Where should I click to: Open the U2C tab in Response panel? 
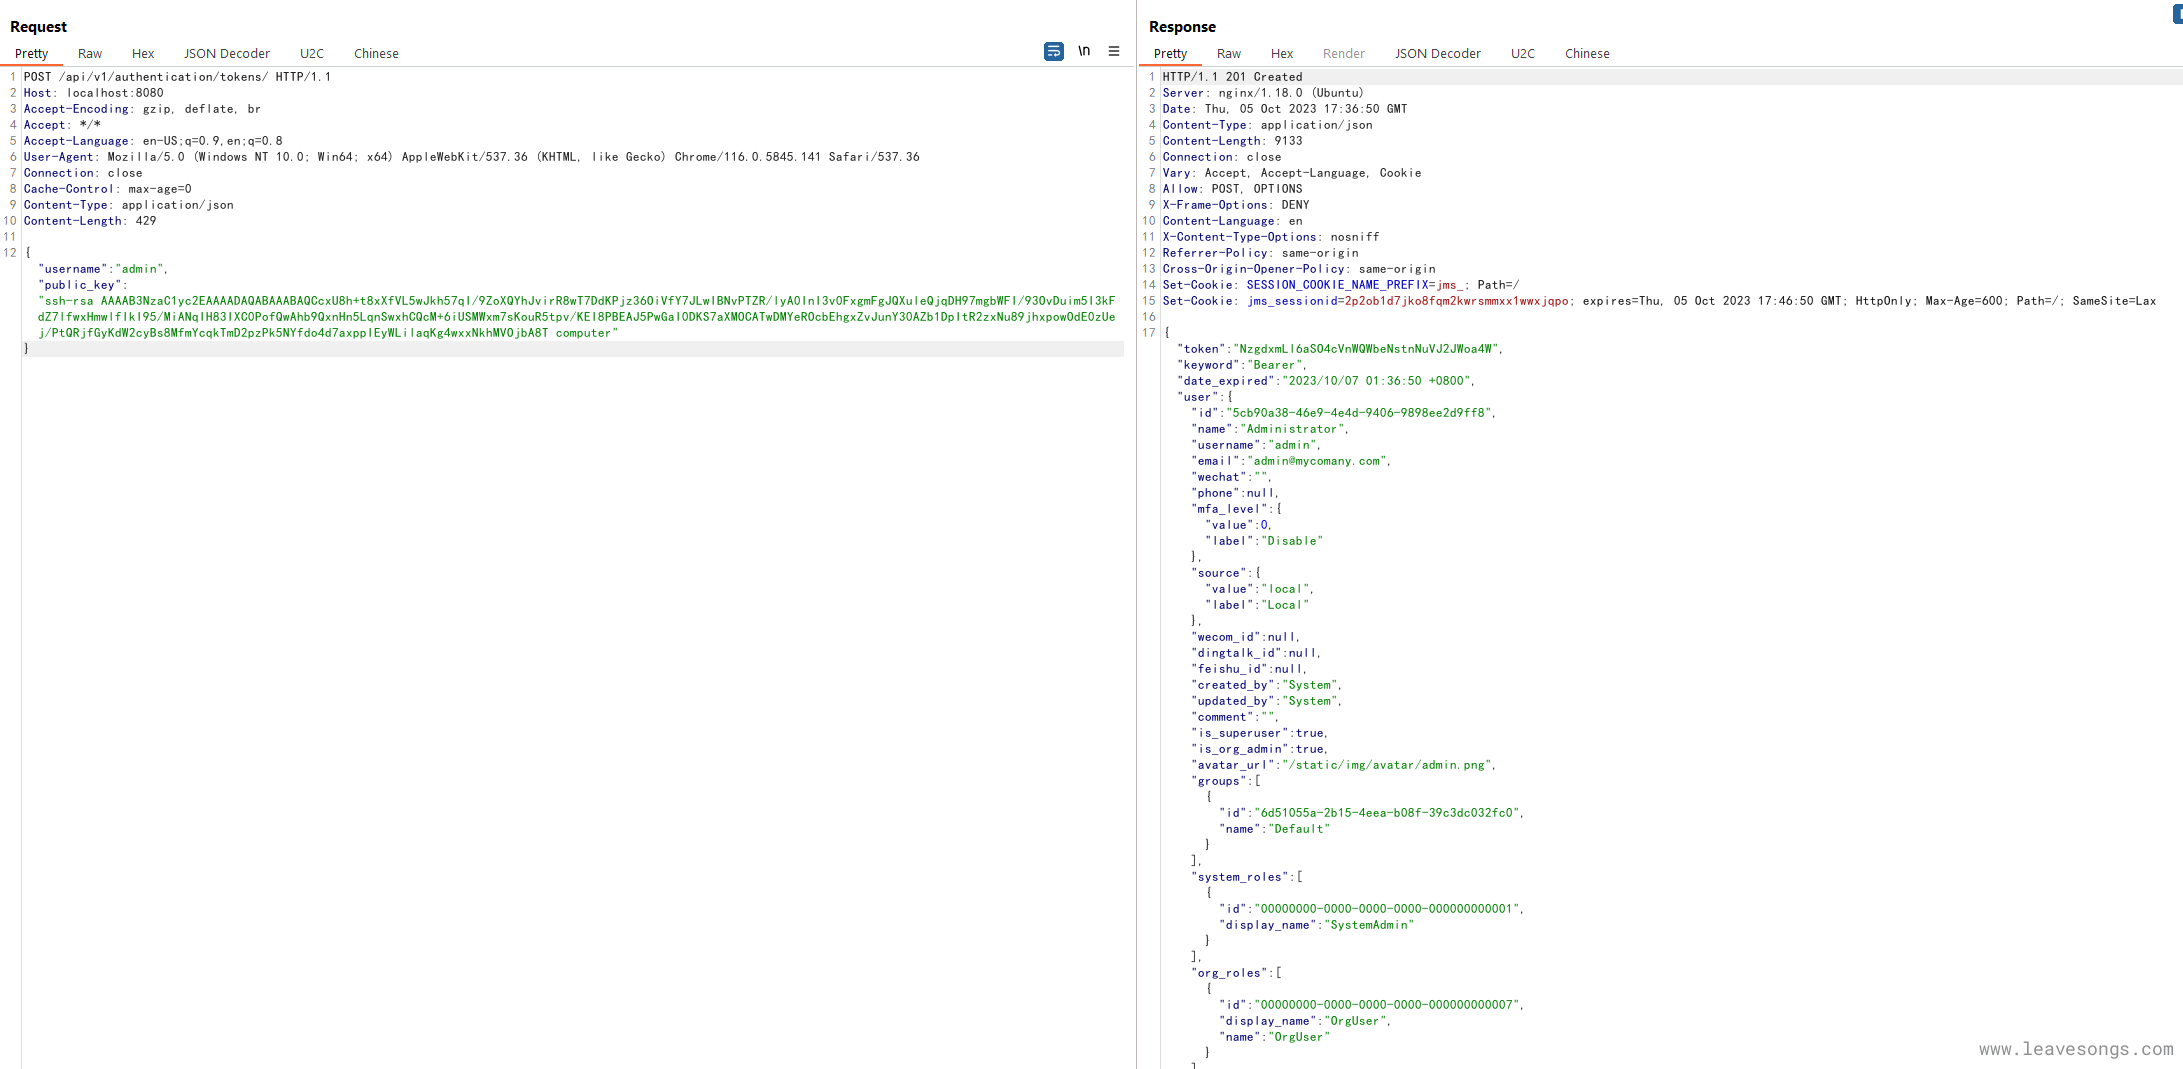pos(1522,54)
